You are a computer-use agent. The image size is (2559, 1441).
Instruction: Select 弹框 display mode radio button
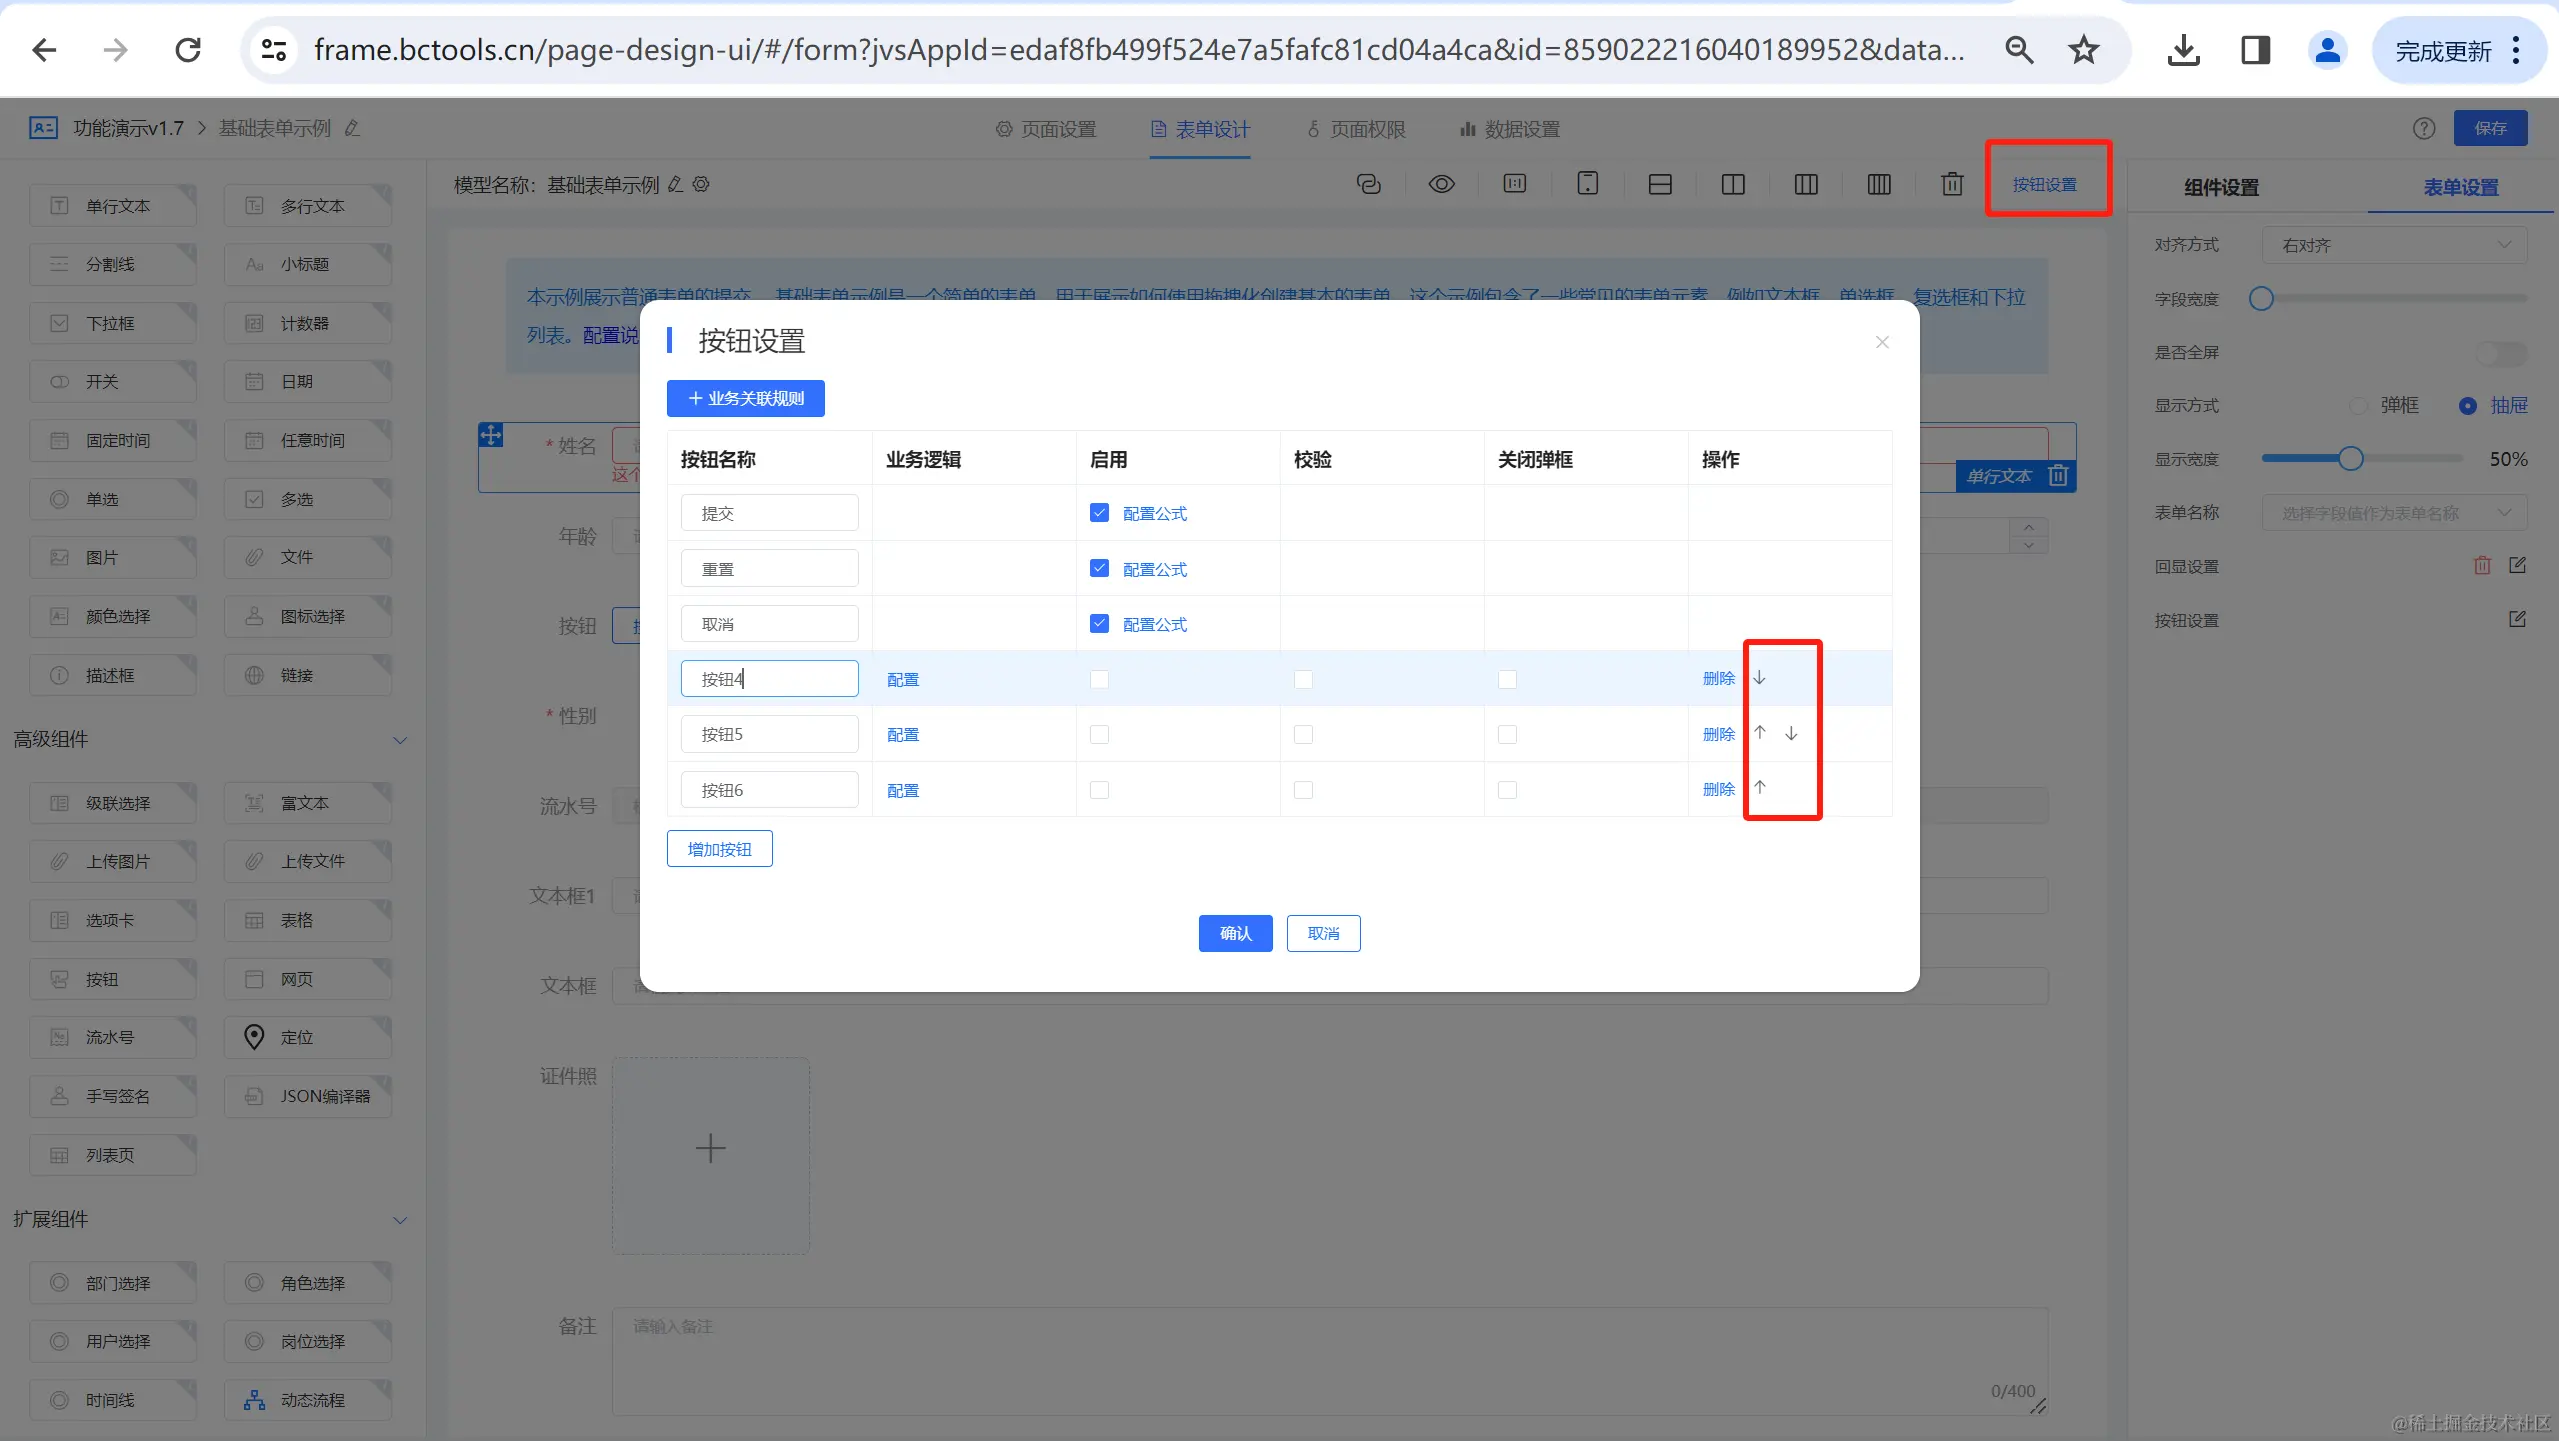point(2359,406)
